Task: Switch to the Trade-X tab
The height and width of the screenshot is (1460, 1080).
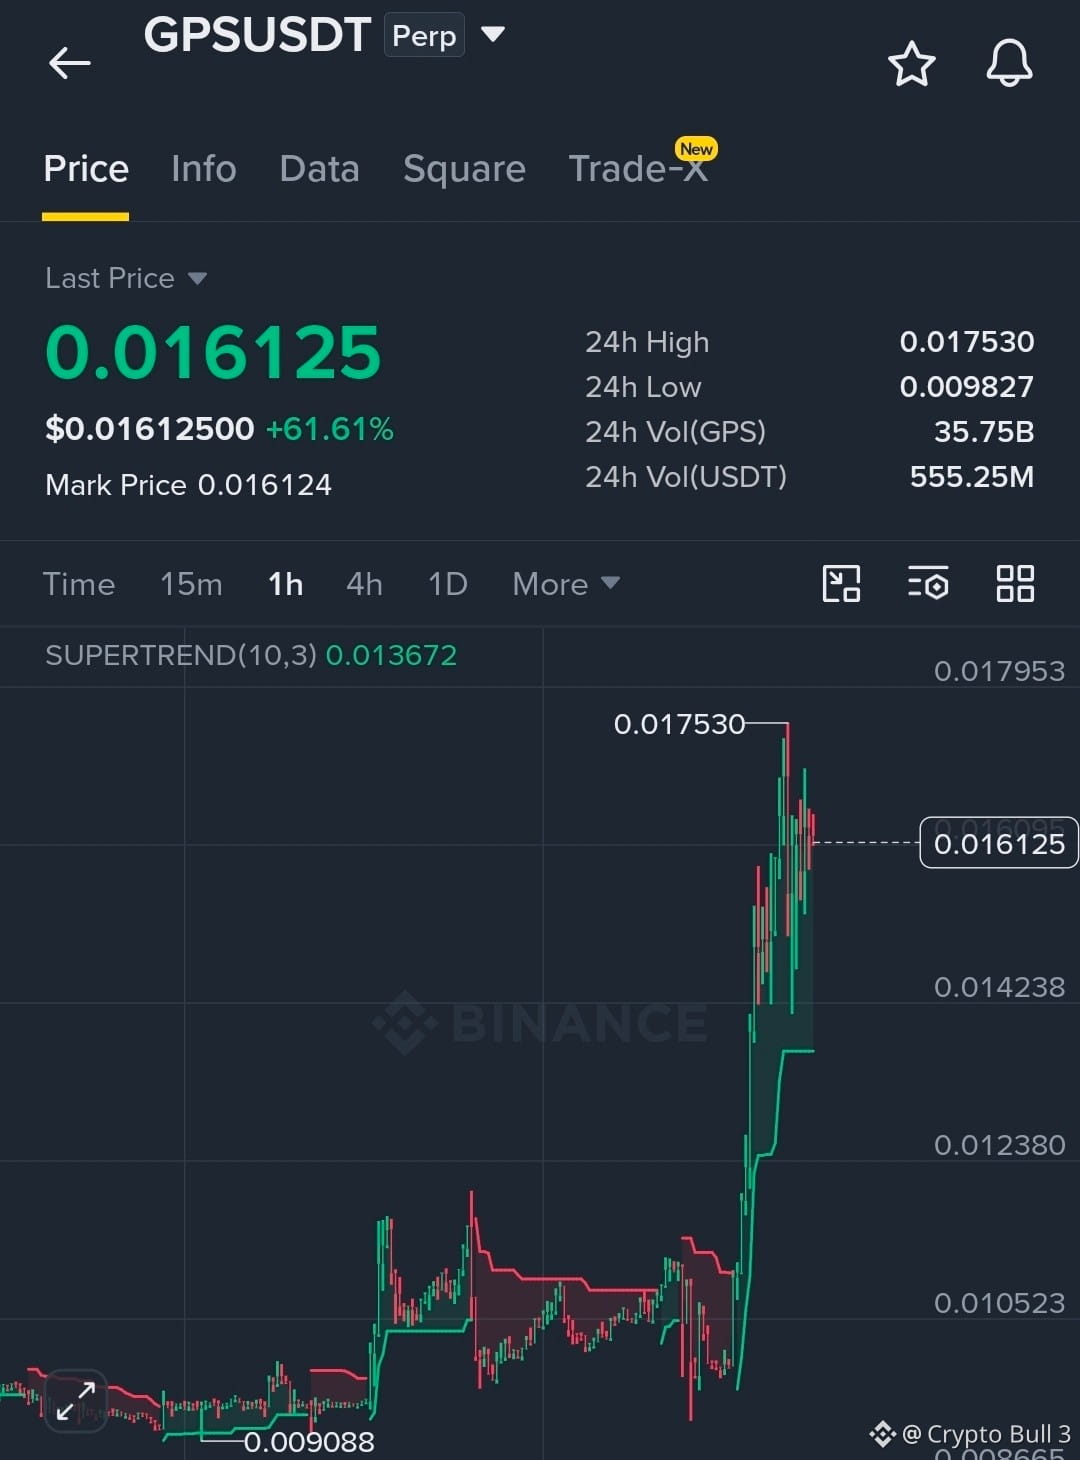Action: point(638,168)
